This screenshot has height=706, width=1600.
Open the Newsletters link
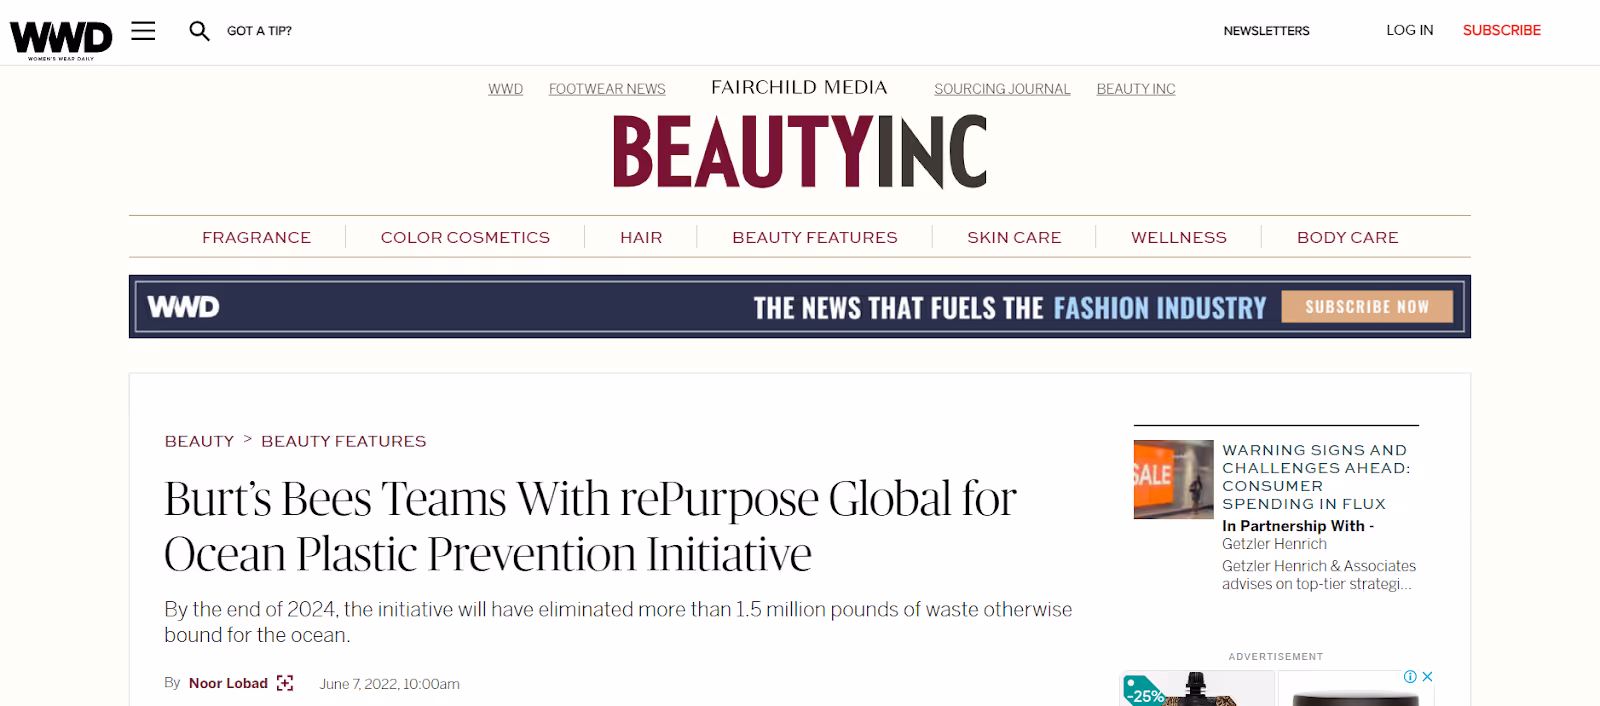(1266, 31)
